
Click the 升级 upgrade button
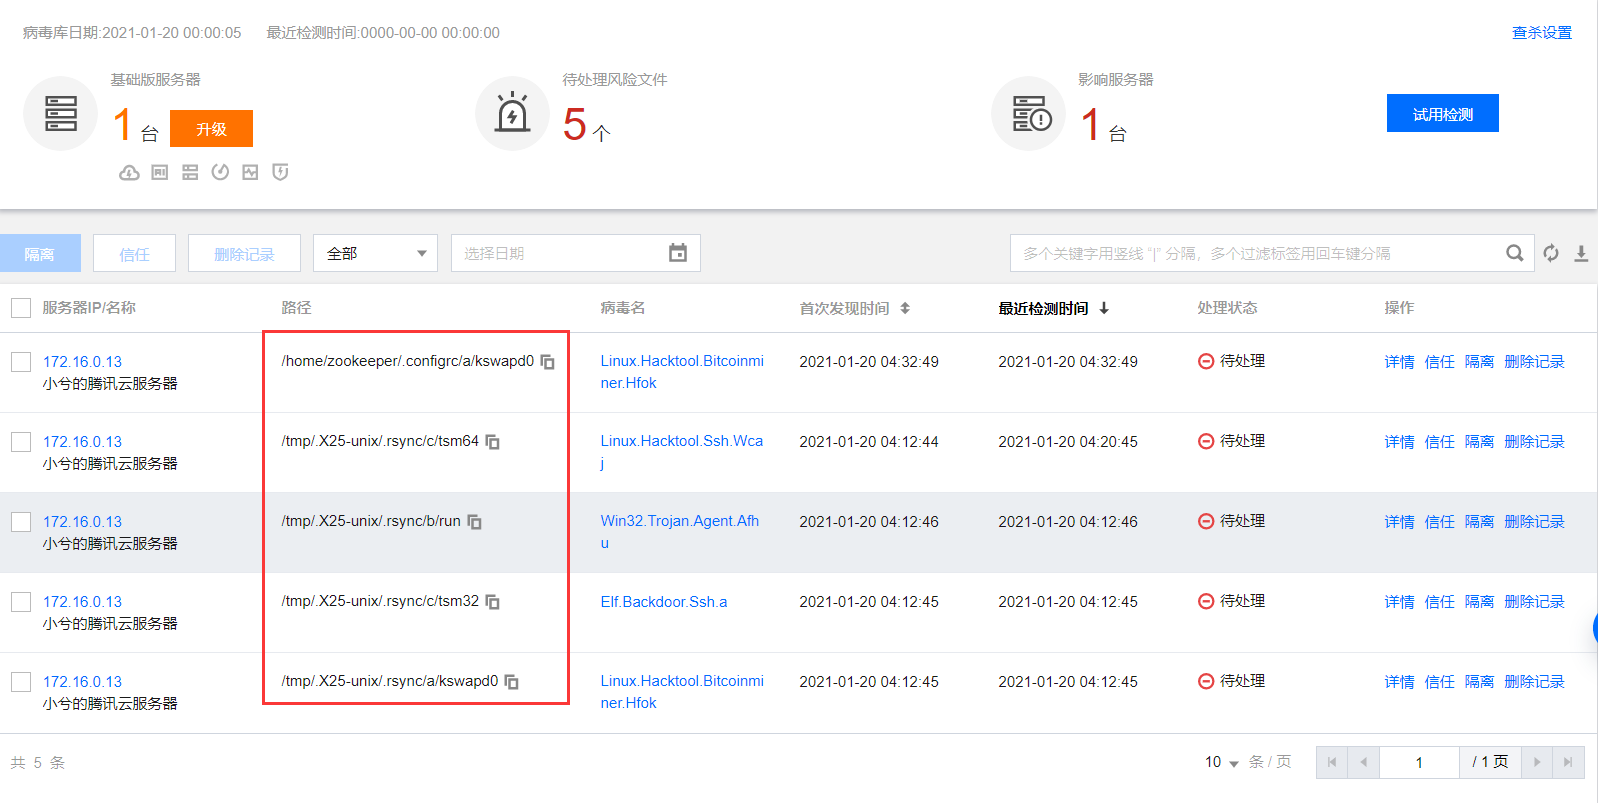pos(211,129)
